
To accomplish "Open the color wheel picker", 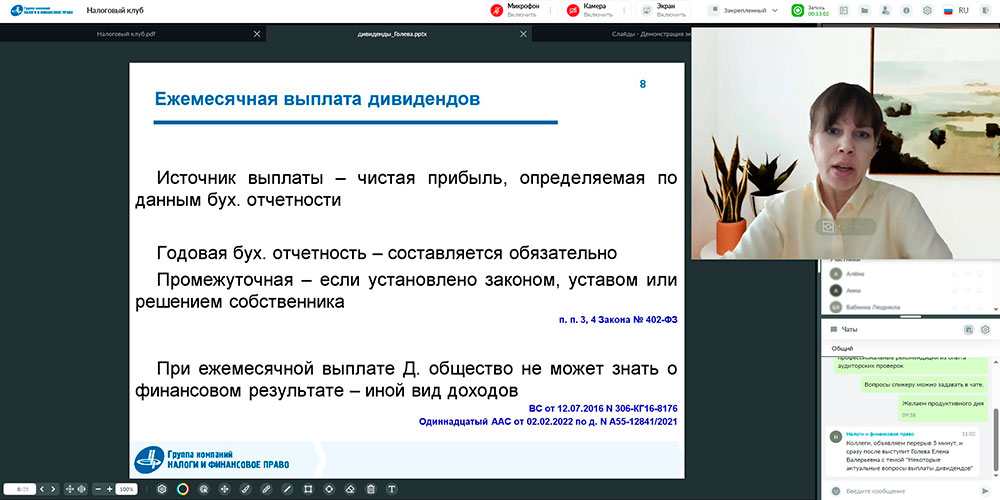I will (182, 489).
